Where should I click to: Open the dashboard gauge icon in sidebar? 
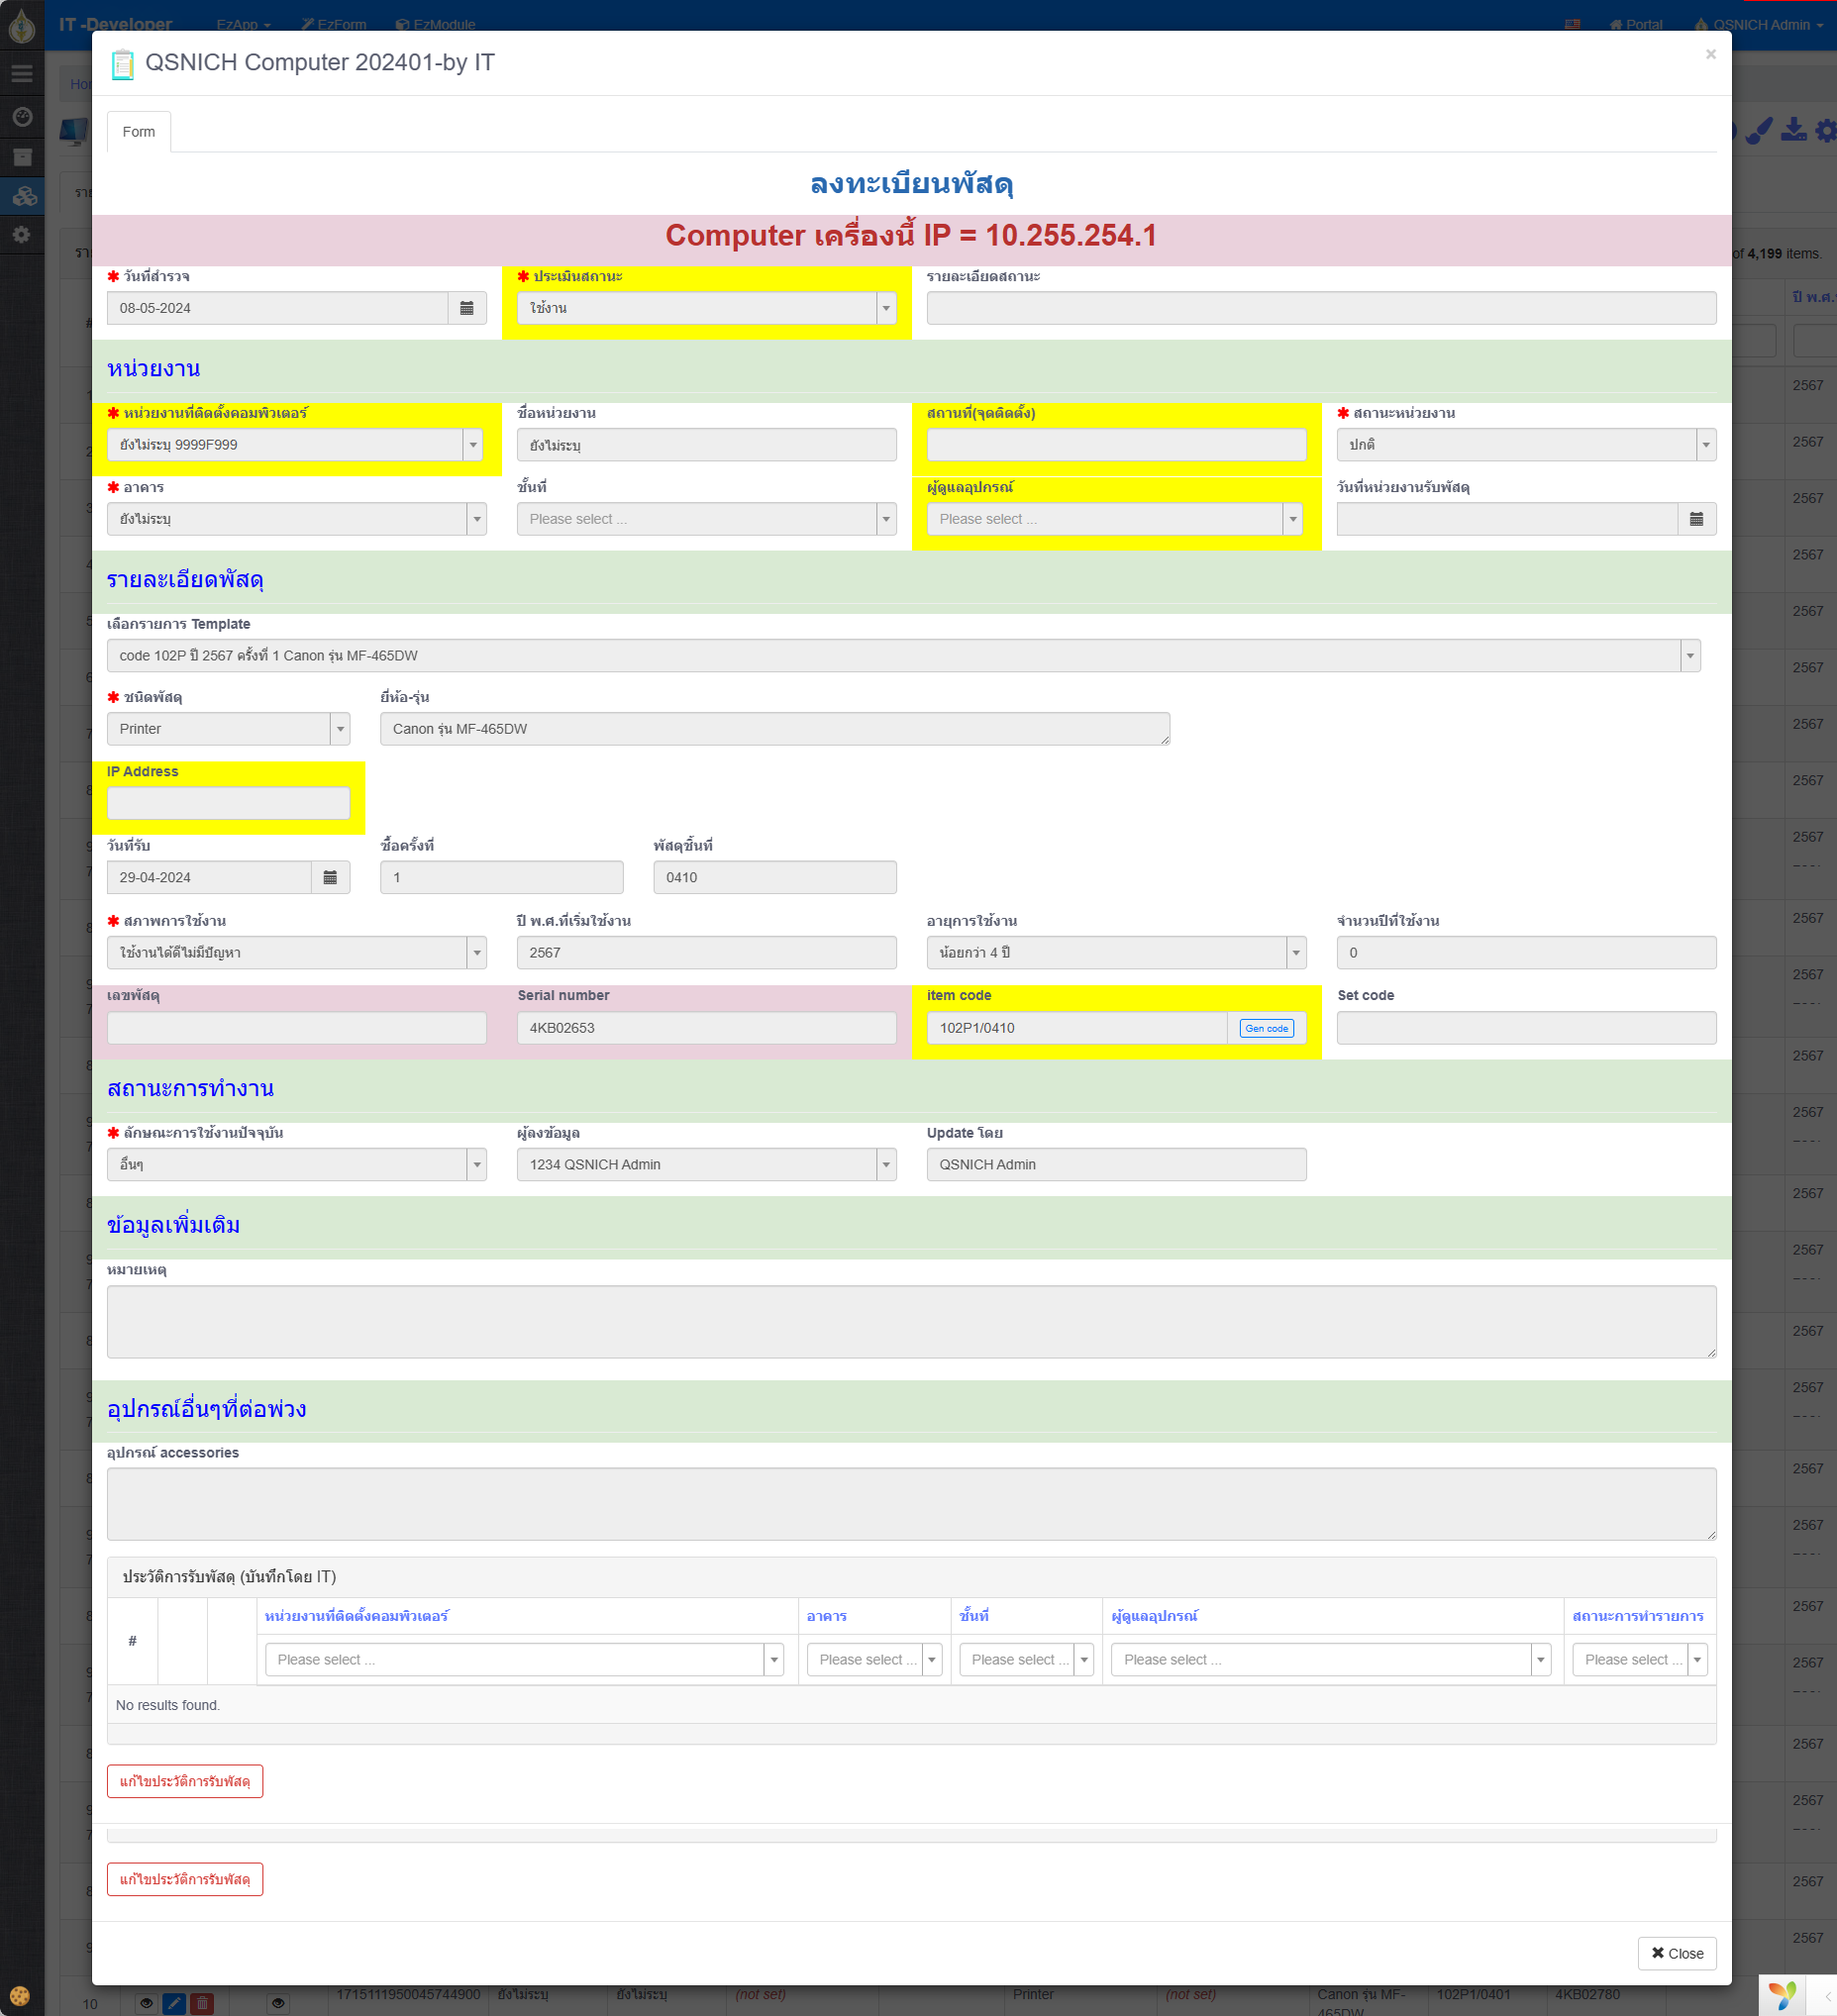(22, 117)
